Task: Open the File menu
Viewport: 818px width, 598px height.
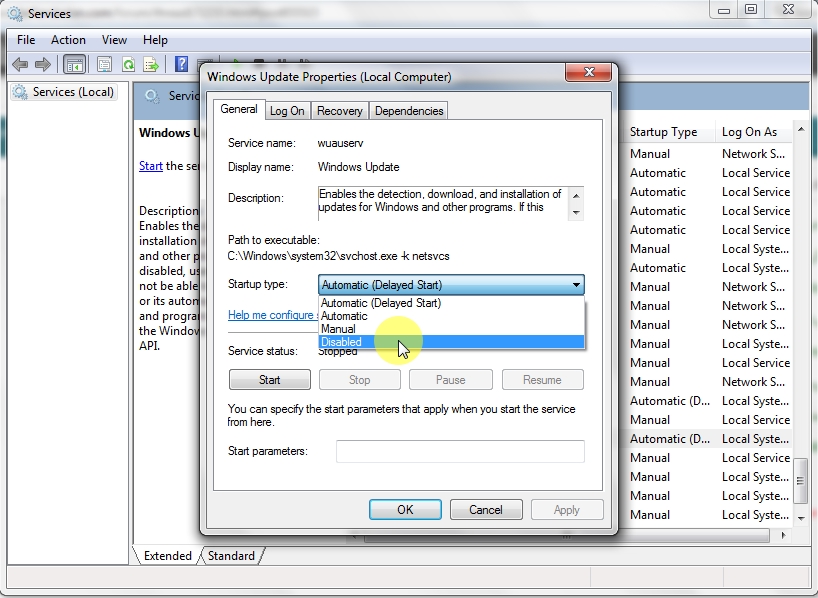Action: (x=26, y=40)
